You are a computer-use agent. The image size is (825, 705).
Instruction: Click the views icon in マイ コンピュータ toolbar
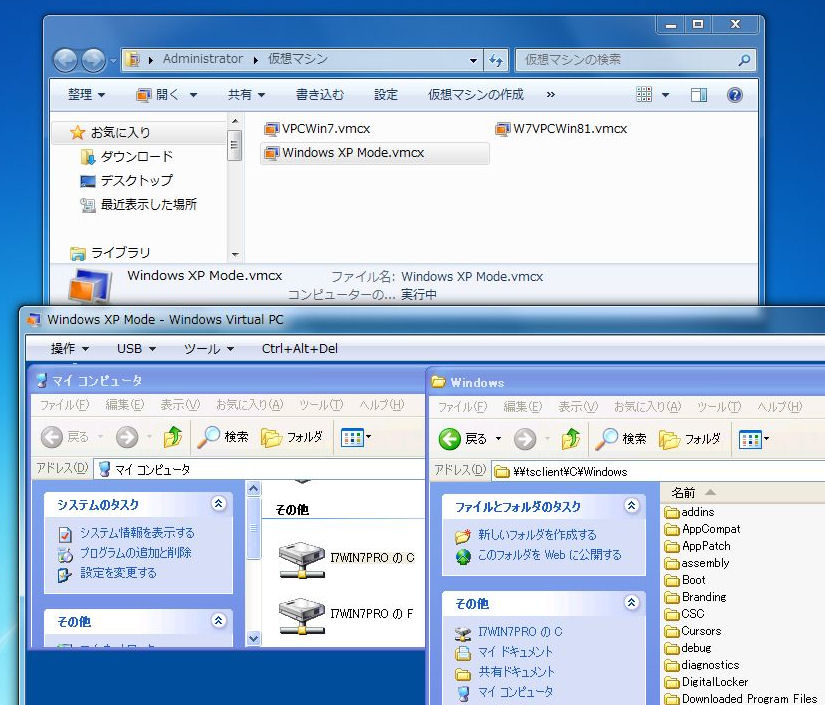[x=351, y=437]
